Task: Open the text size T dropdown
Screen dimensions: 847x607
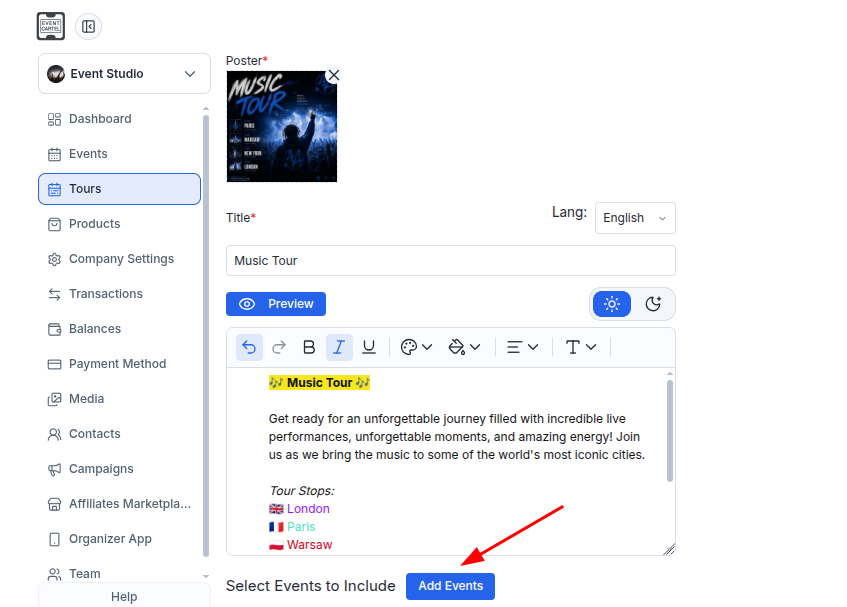Action: pyautogui.click(x=580, y=347)
